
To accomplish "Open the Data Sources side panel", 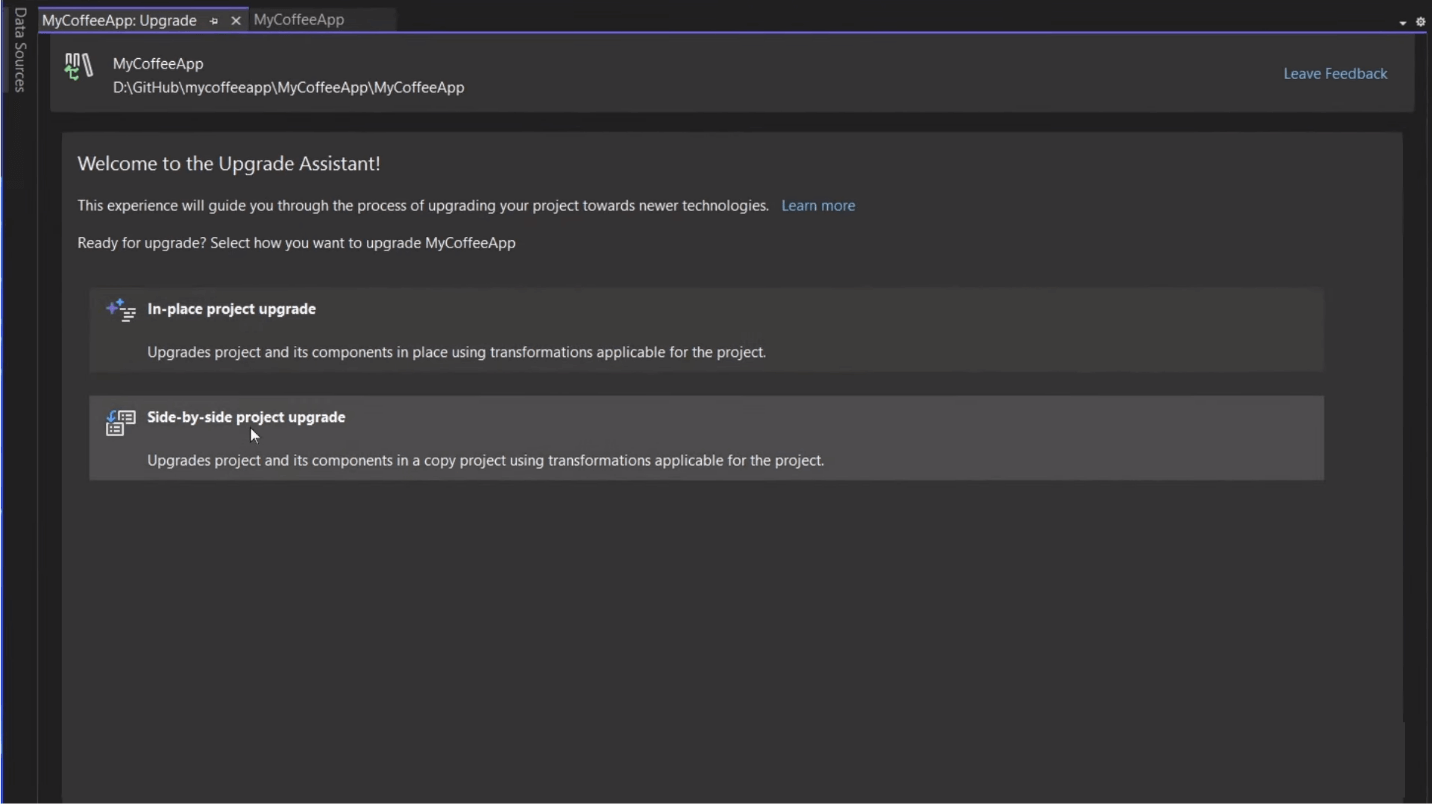I will 19,49.
